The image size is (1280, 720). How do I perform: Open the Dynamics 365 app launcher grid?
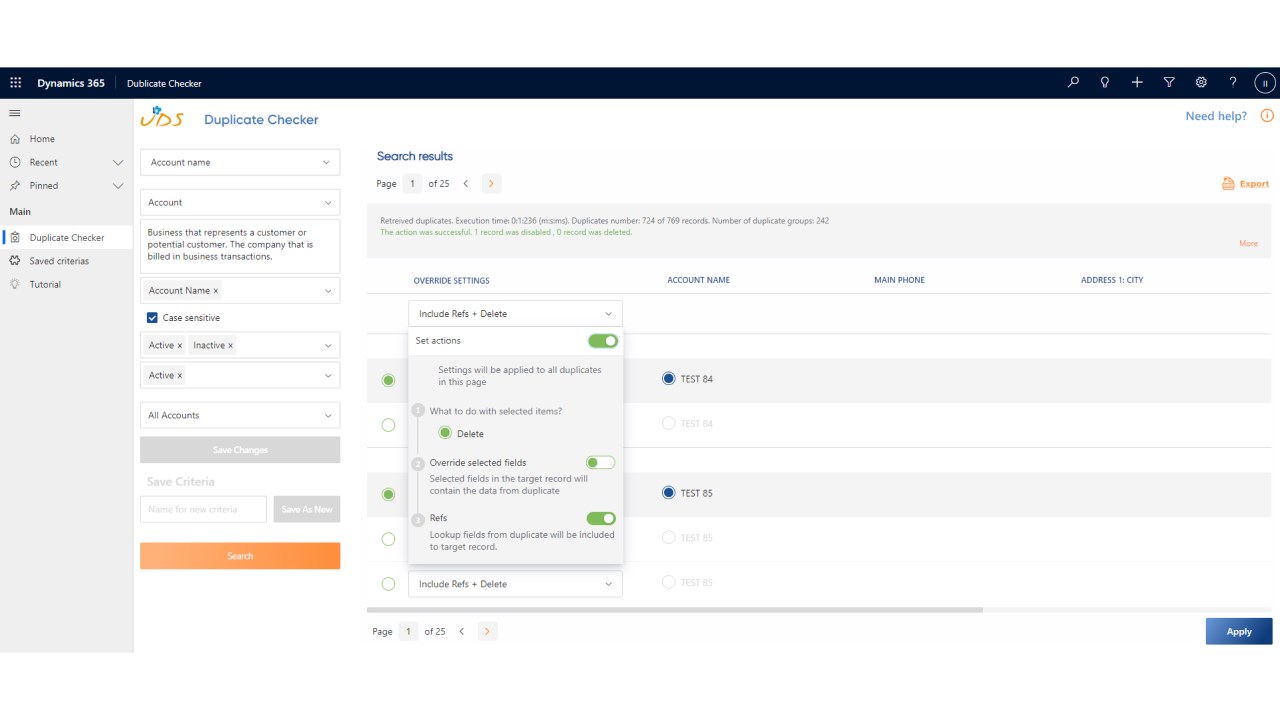pos(15,83)
